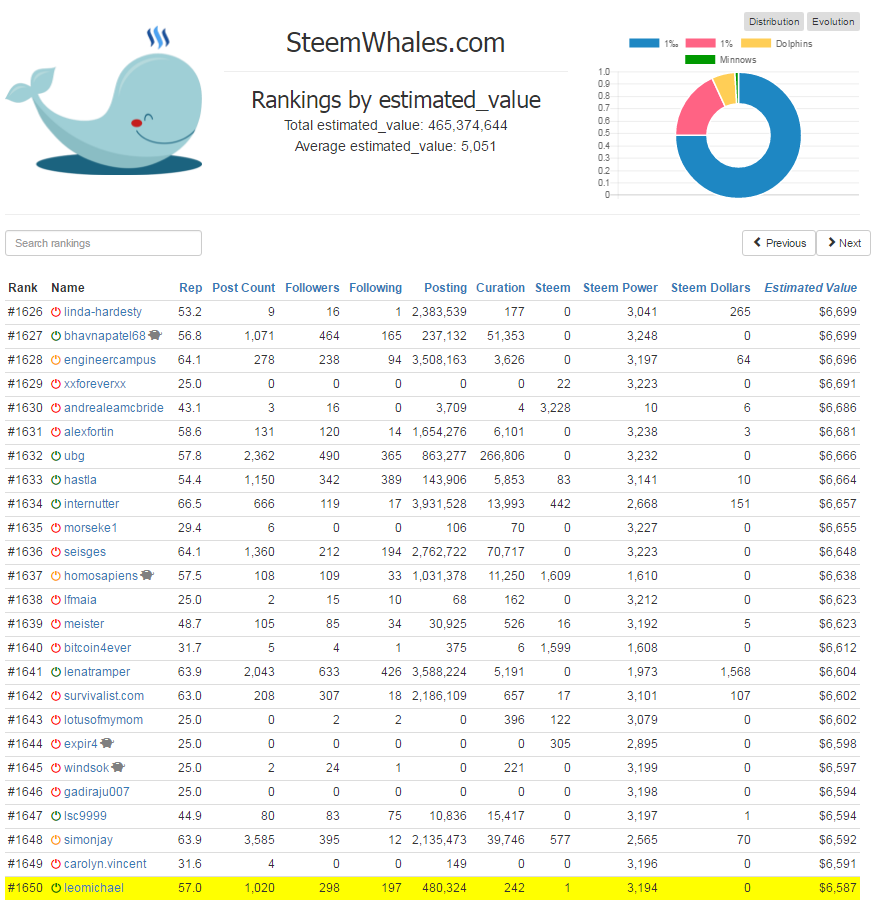The width and height of the screenshot is (871, 907).
Task: Go to the Next rankings page
Action: [843, 243]
